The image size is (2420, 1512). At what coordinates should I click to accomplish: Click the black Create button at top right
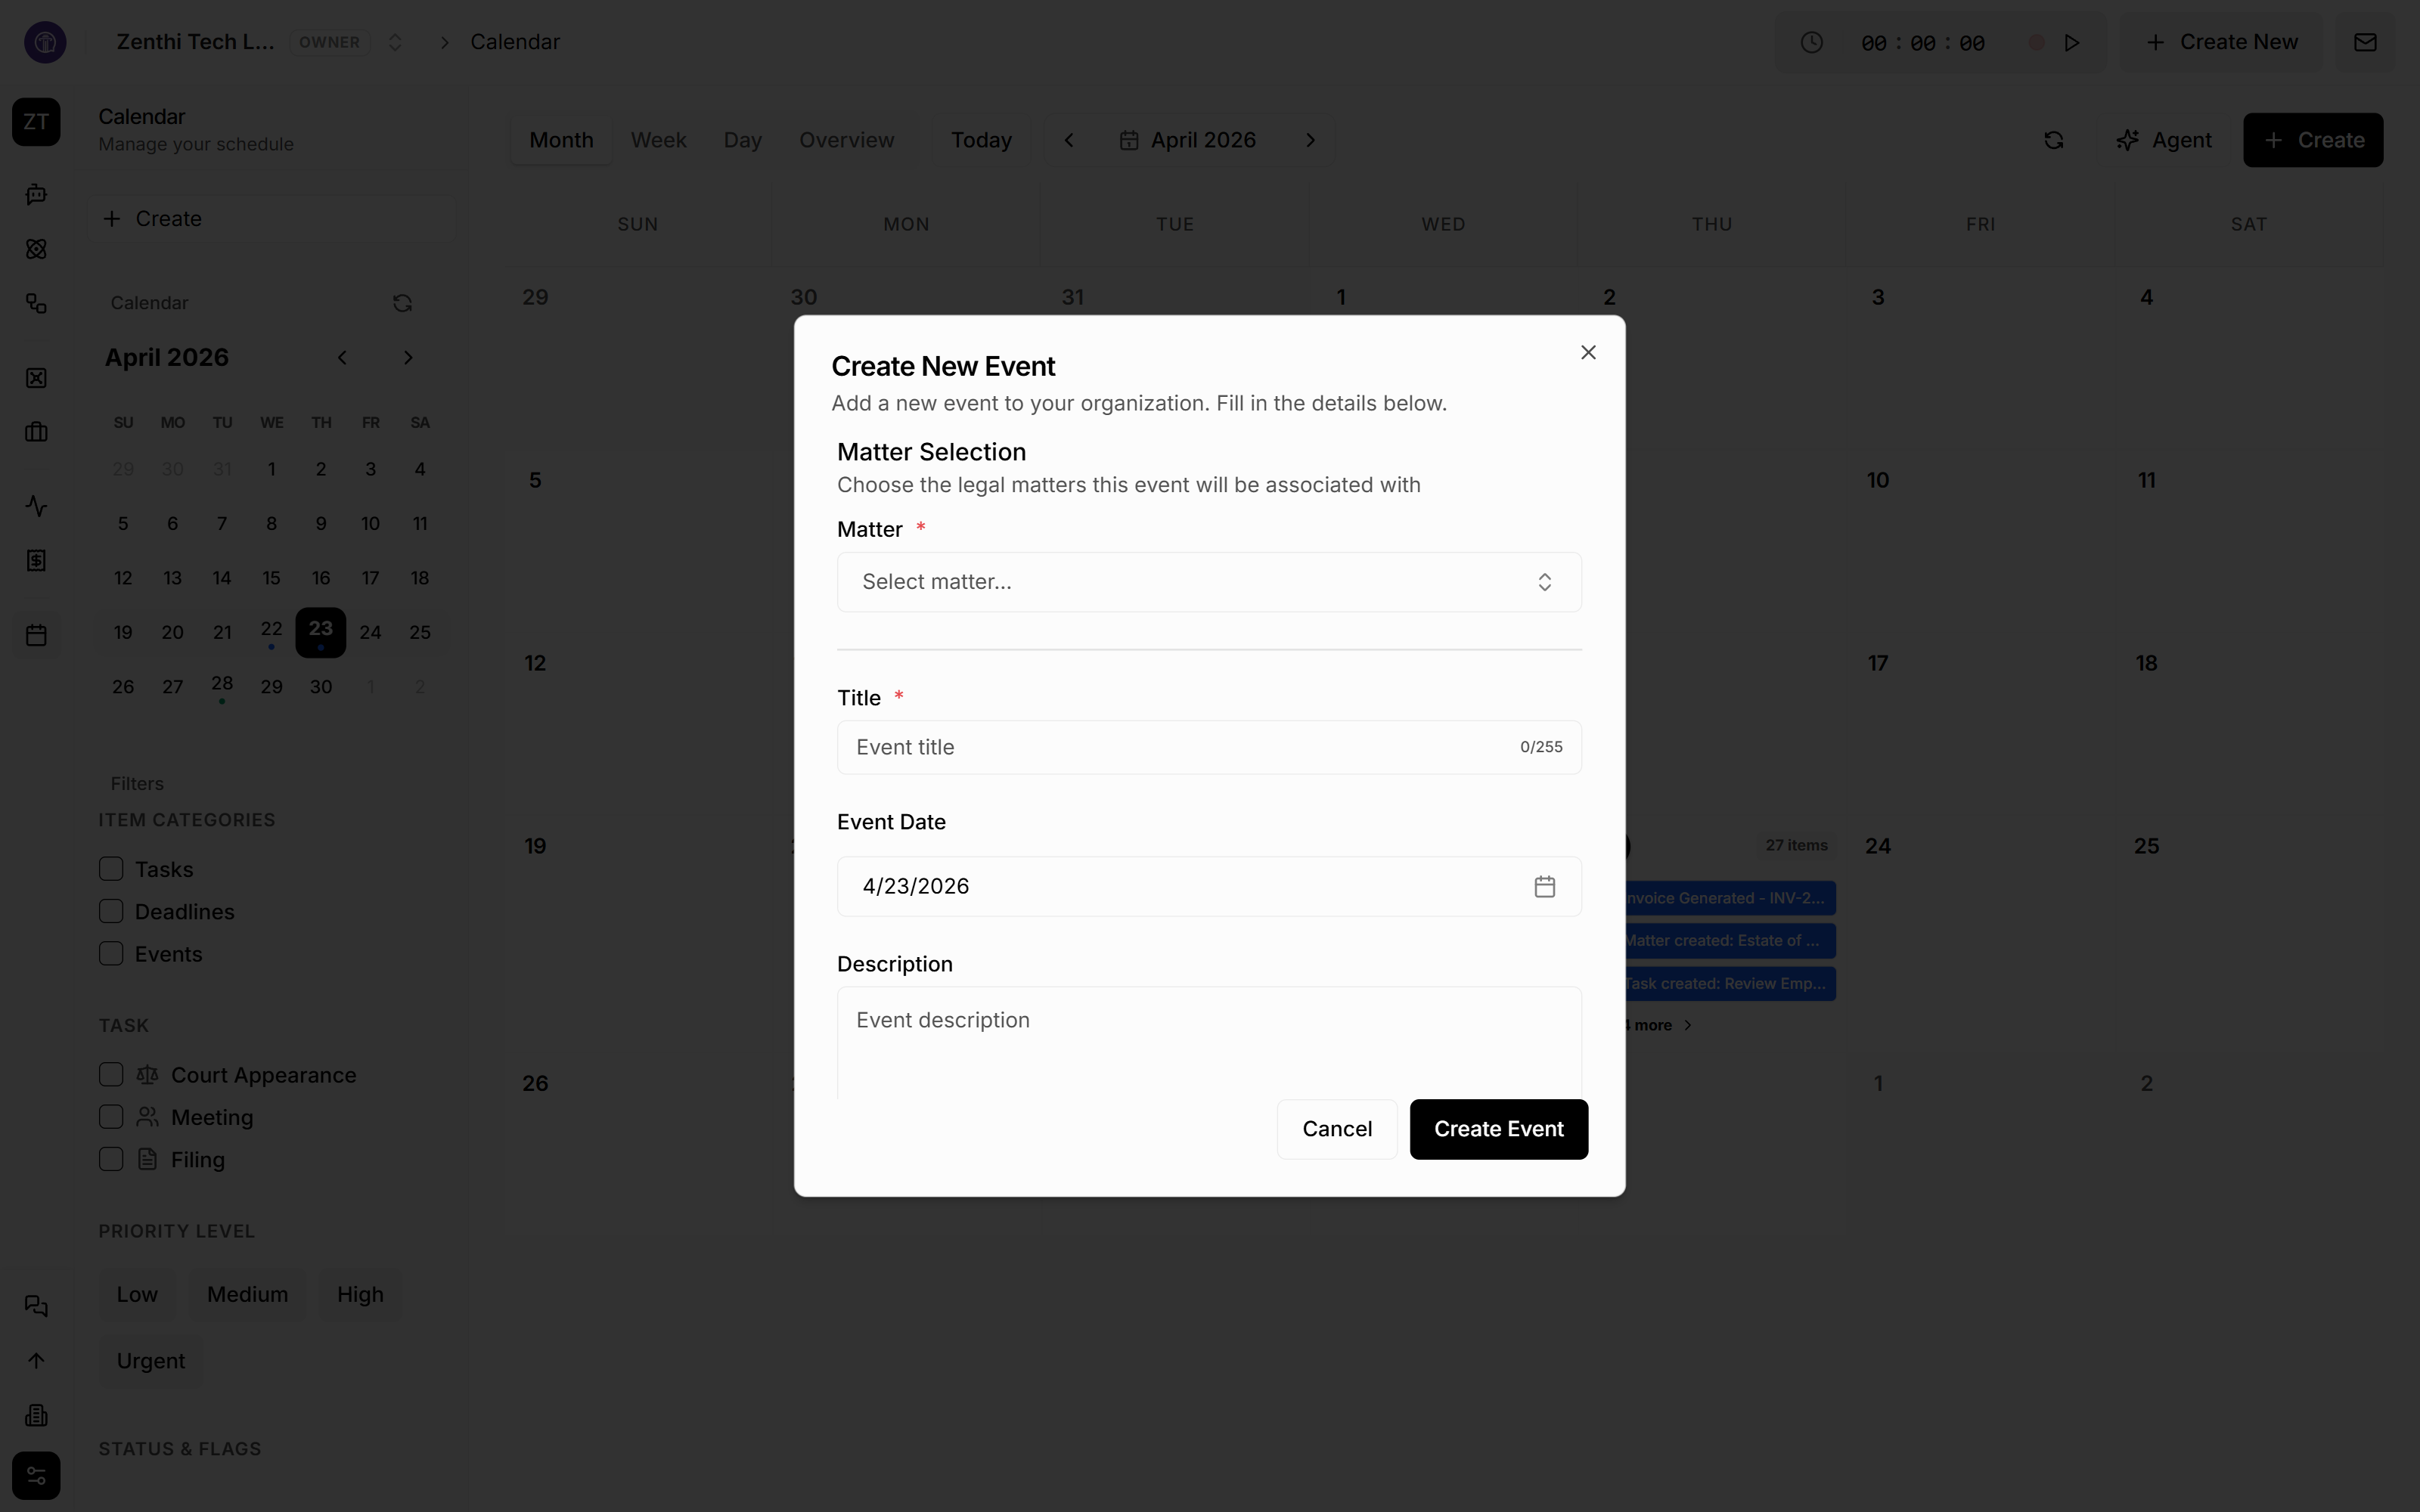click(2312, 140)
